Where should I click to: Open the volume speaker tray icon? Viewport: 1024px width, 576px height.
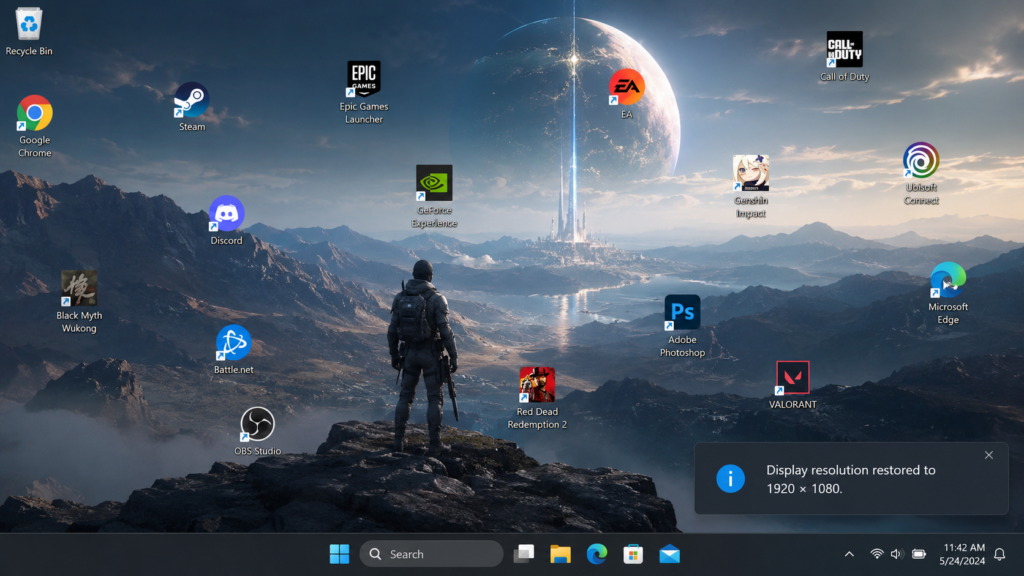click(x=897, y=554)
